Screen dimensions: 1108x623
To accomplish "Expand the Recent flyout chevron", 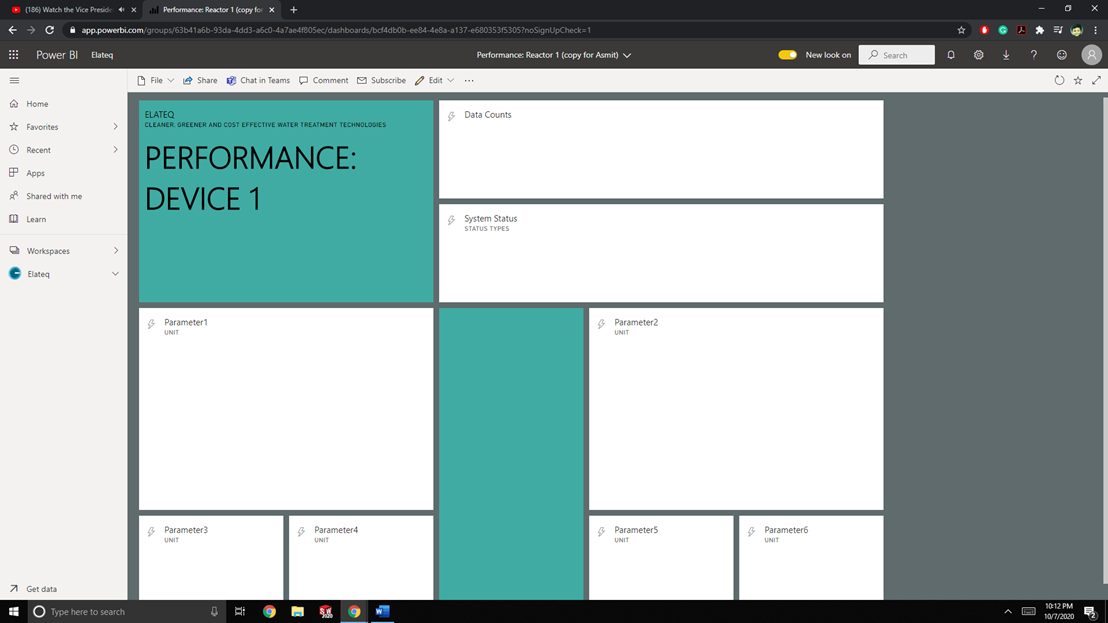I will [x=115, y=150].
